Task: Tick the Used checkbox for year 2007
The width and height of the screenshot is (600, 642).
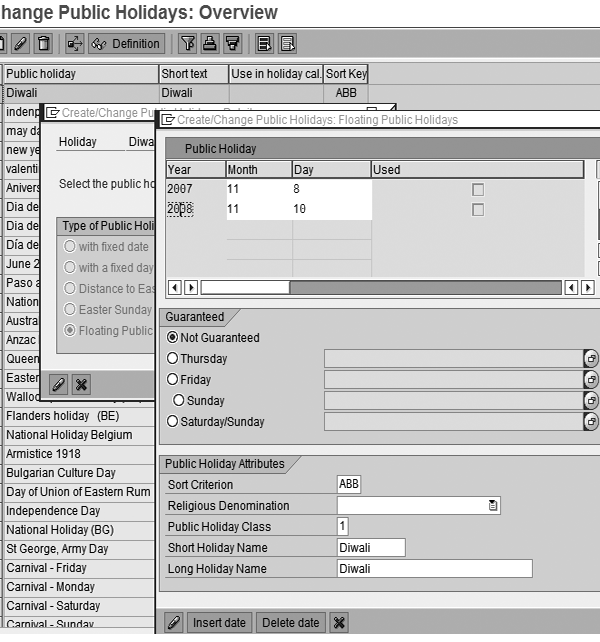Action: tap(478, 189)
